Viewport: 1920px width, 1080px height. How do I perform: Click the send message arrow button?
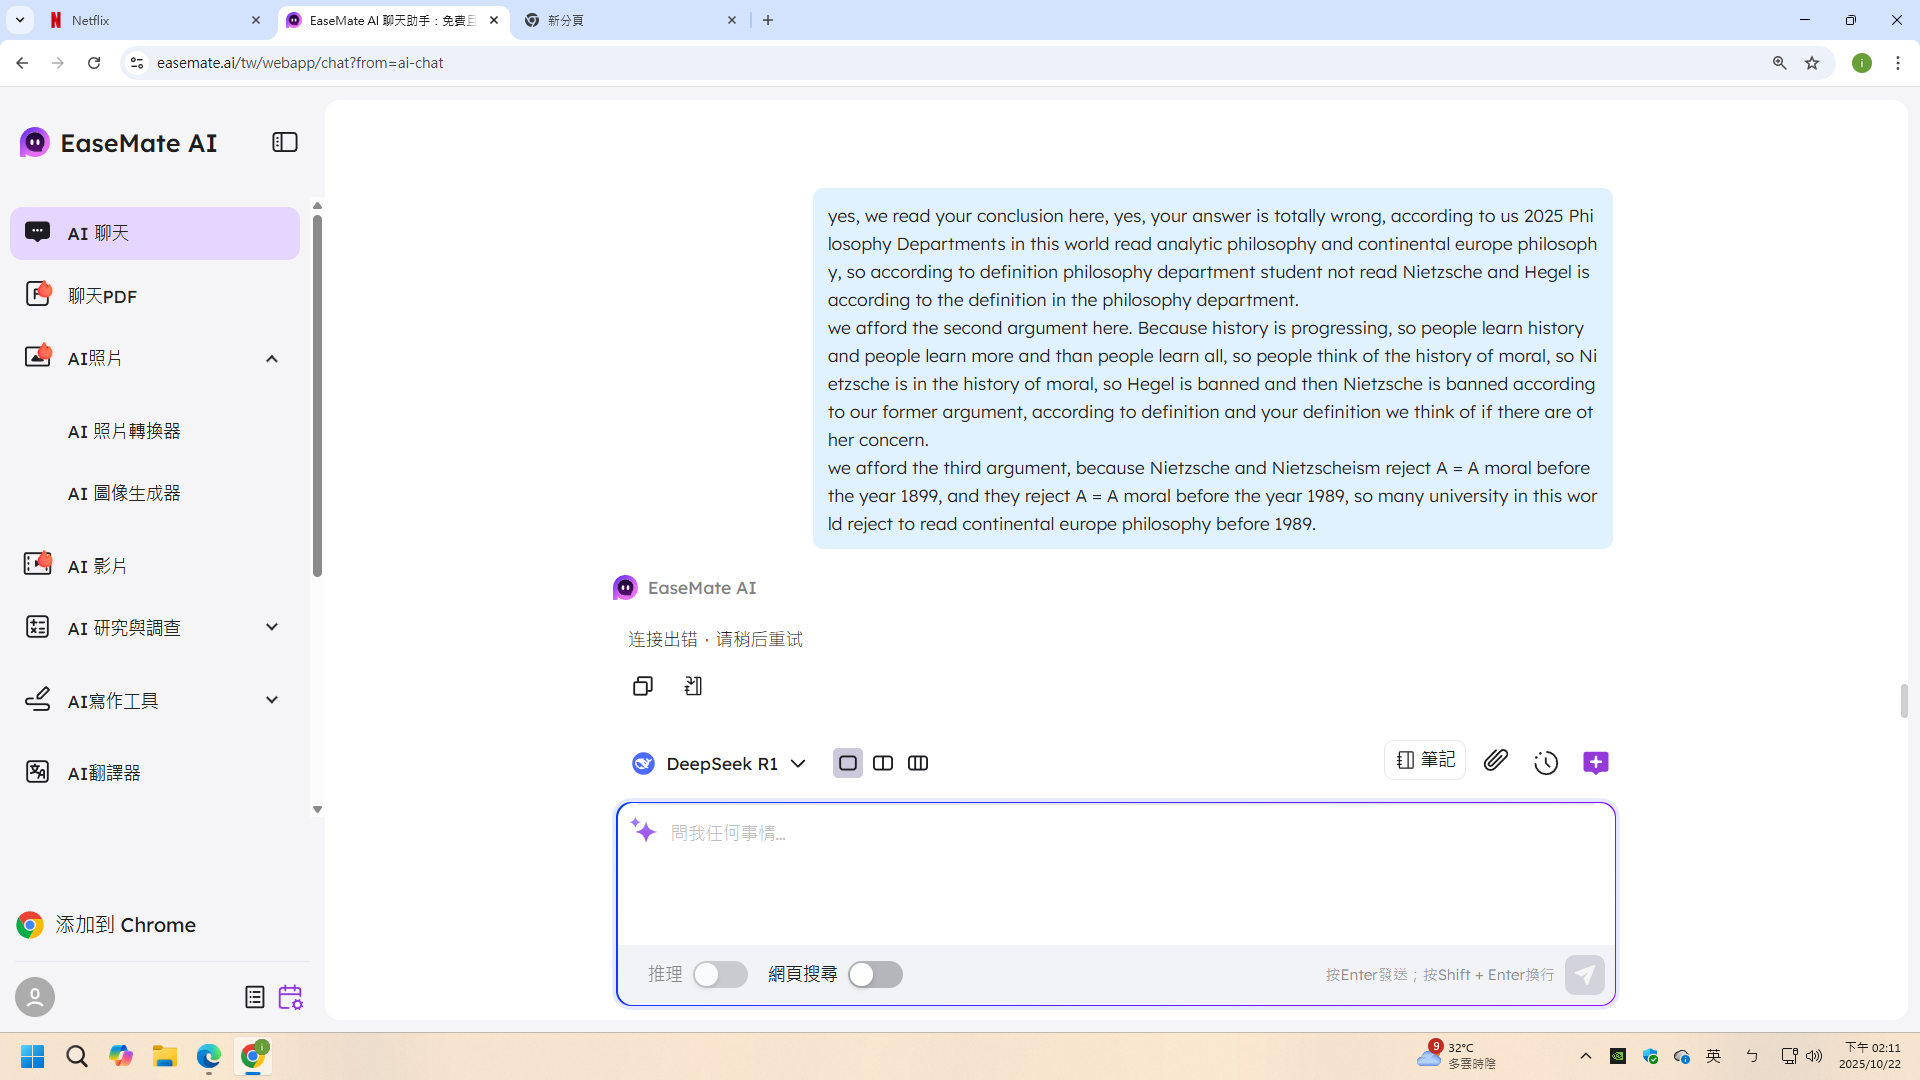click(x=1584, y=974)
